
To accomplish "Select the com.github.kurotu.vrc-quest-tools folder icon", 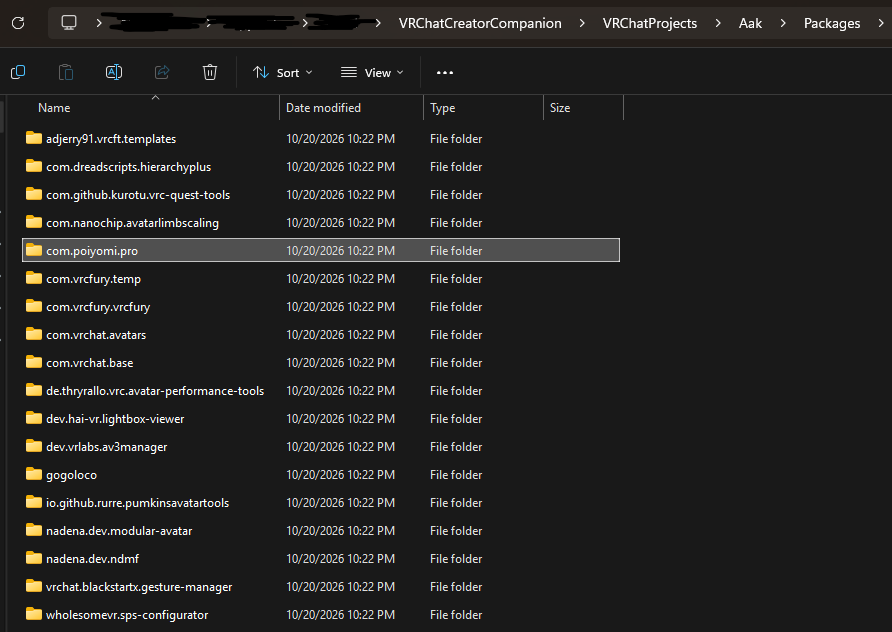I will pos(34,194).
